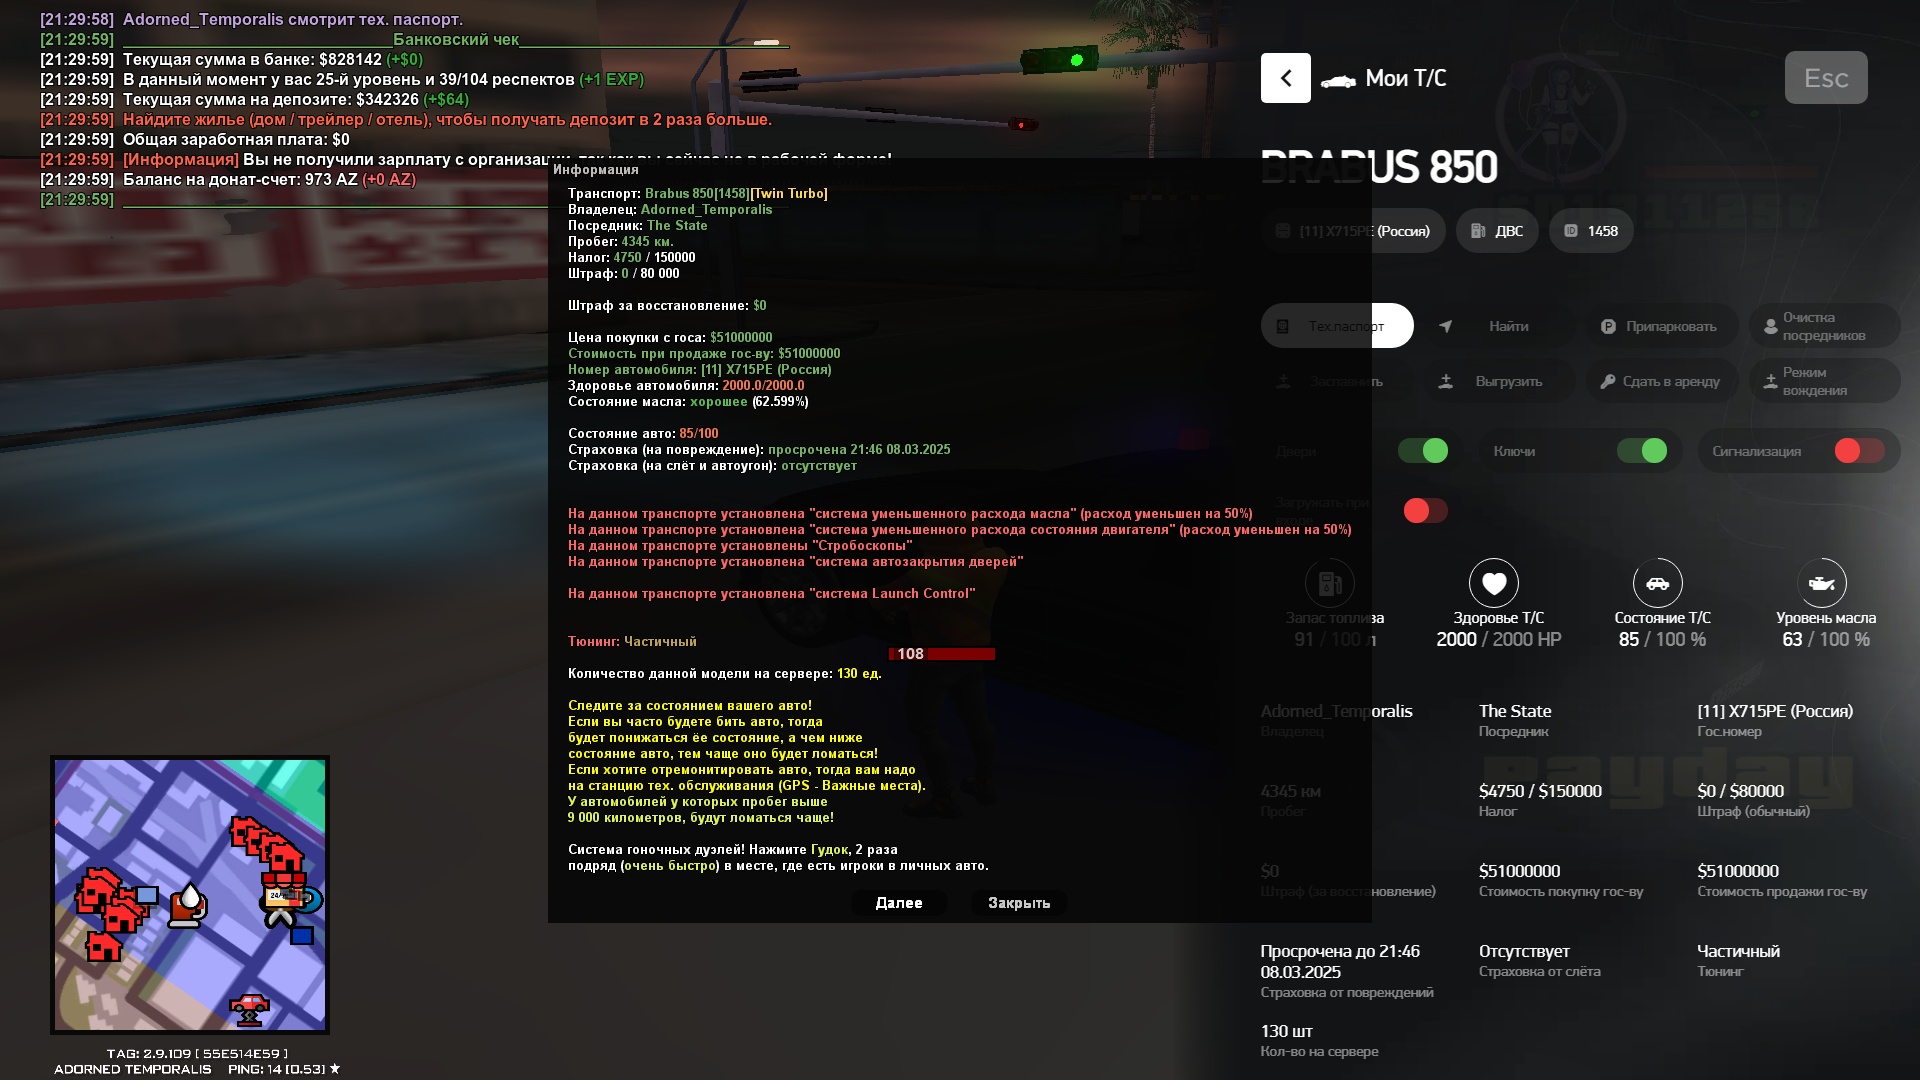Click the Частичный Тюнинг value
The image size is (1920, 1080).
pyautogui.click(x=1738, y=951)
